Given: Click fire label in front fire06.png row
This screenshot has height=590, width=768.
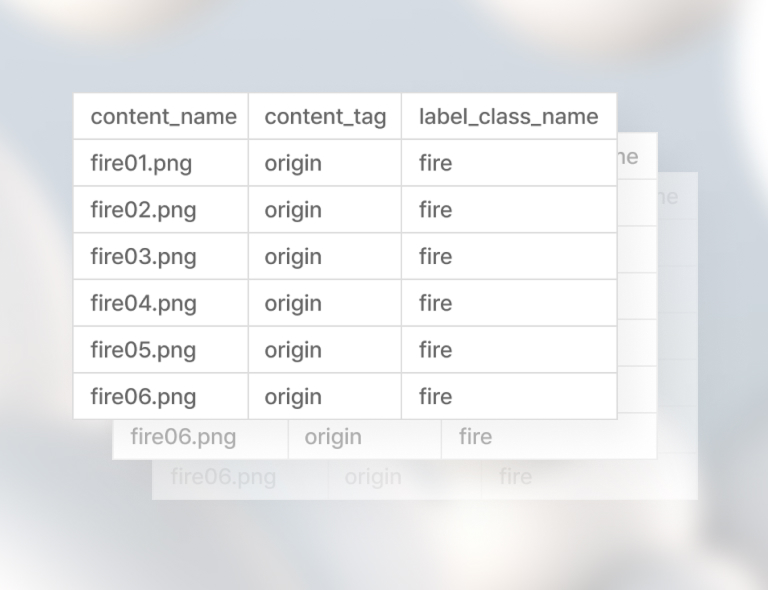Looking at the screenshot, I should point(435,397).
